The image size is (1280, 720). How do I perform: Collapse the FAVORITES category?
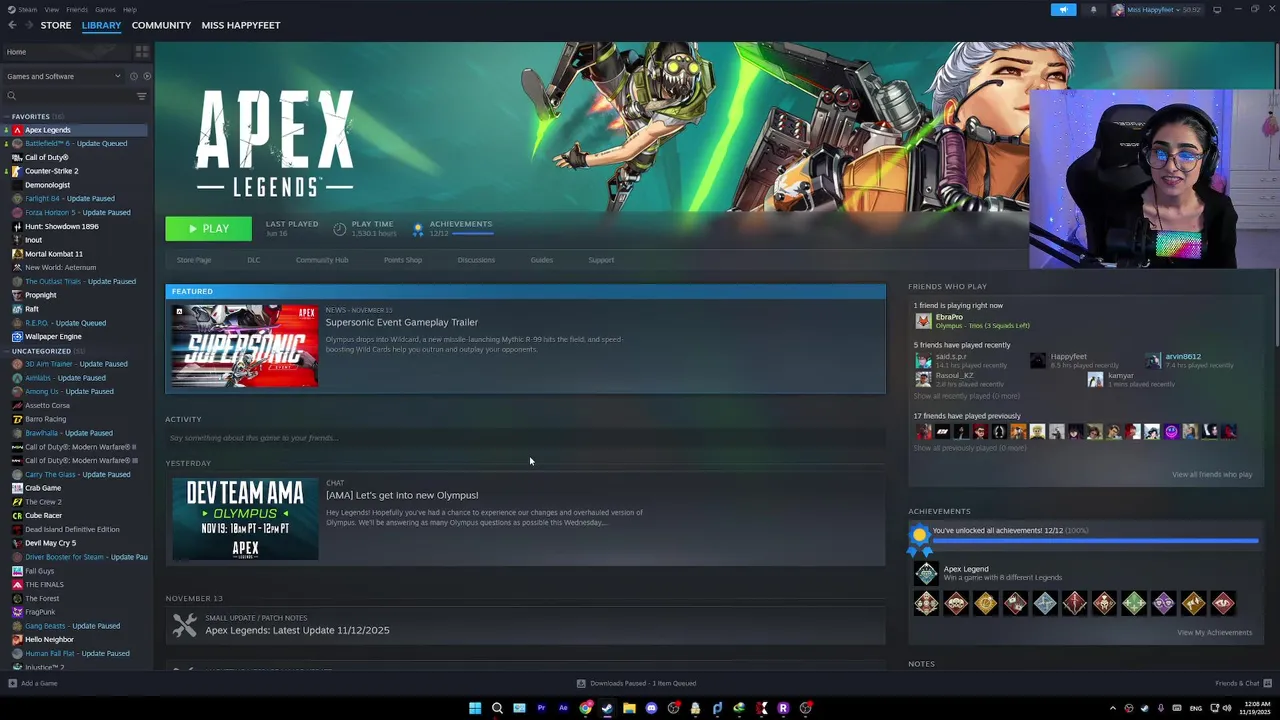pyautogui.click(x=30, y=116)
